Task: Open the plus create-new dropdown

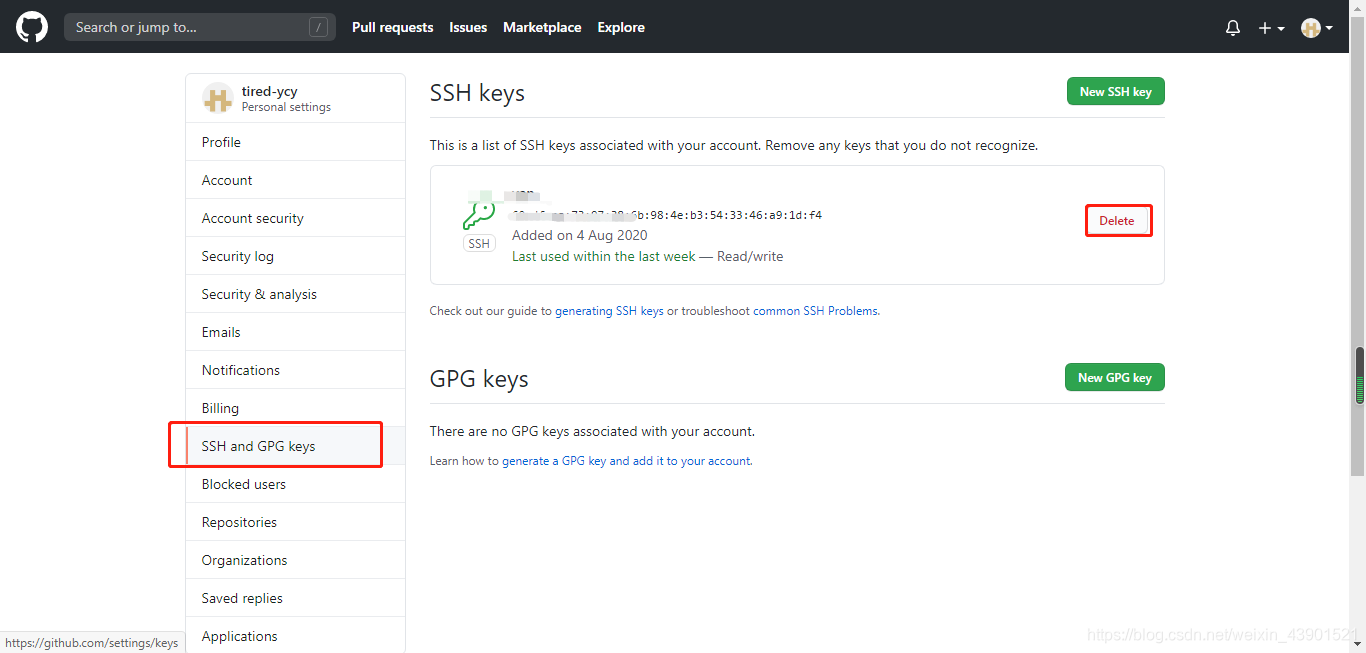Action: [1271, 28]
